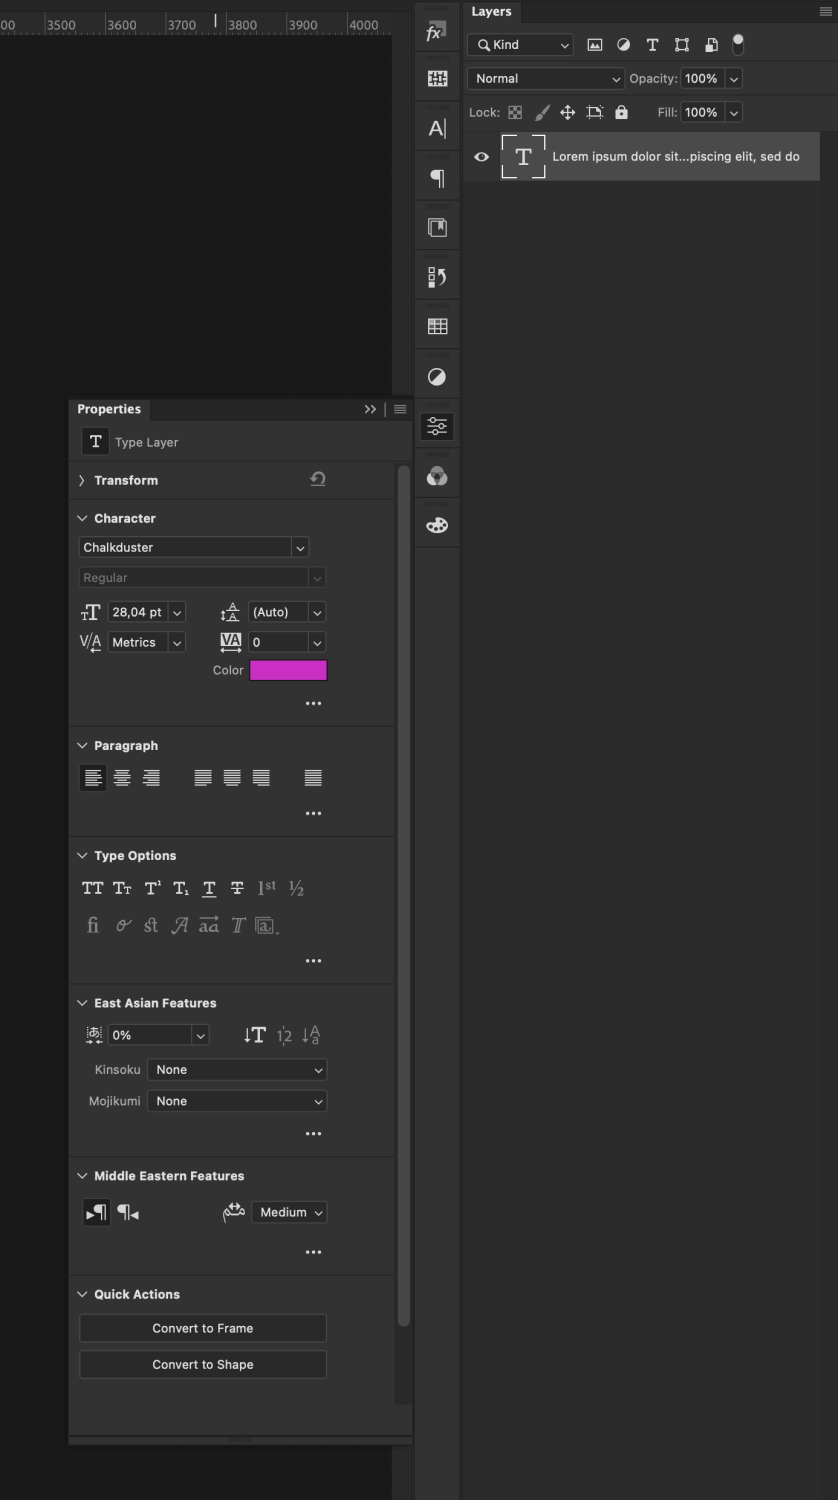Open the Normal blend mode dropdown
Screen dimensions: 838x1500
click(545, 79)
